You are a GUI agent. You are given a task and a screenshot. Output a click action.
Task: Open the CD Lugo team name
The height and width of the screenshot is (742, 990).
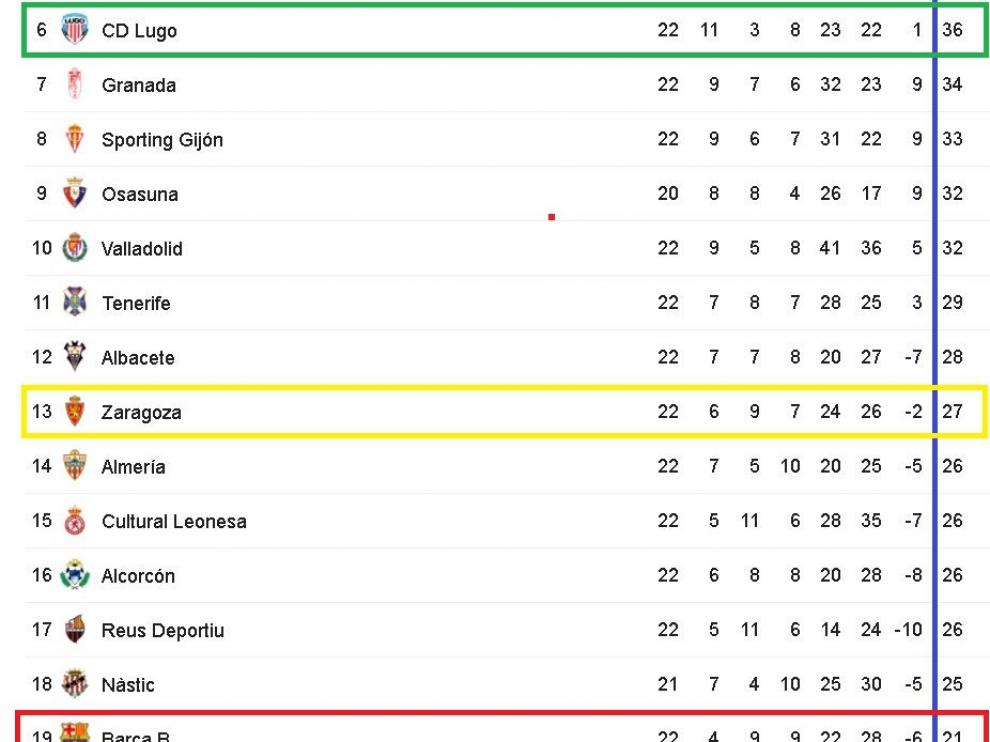click(x=139, y=31)
